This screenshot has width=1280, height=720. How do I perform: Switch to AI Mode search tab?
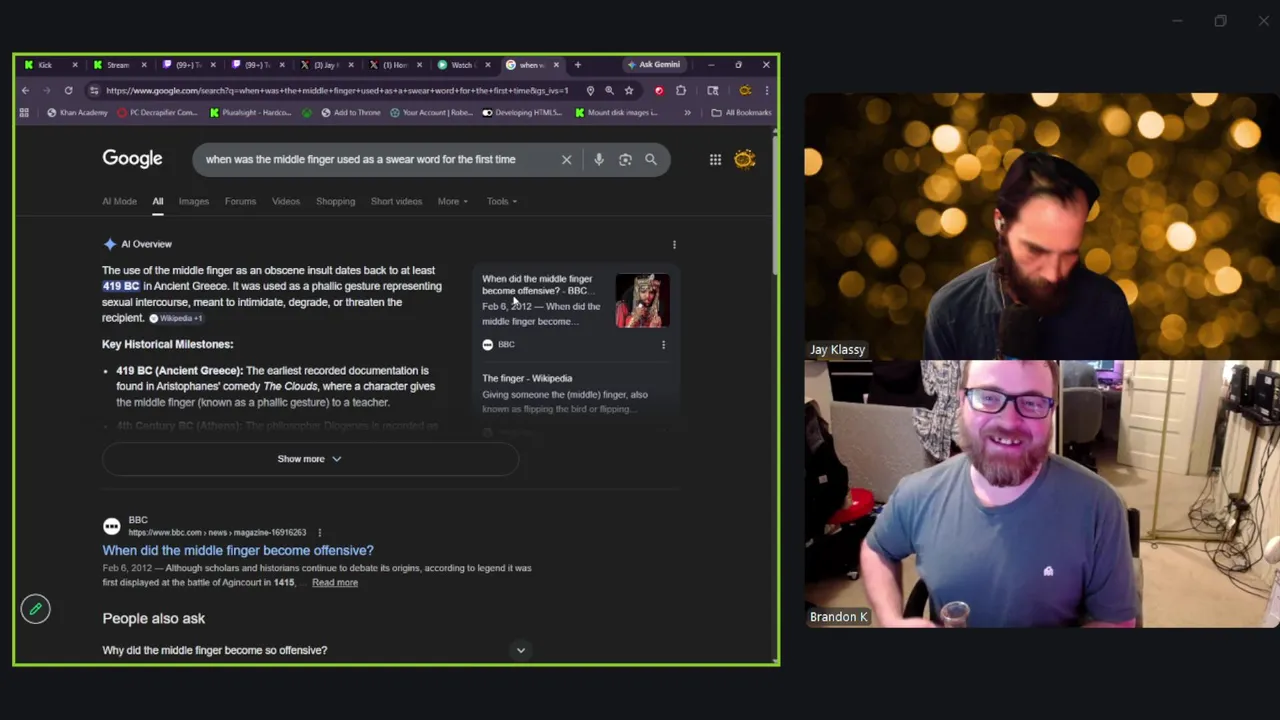(x=119, y=201)
